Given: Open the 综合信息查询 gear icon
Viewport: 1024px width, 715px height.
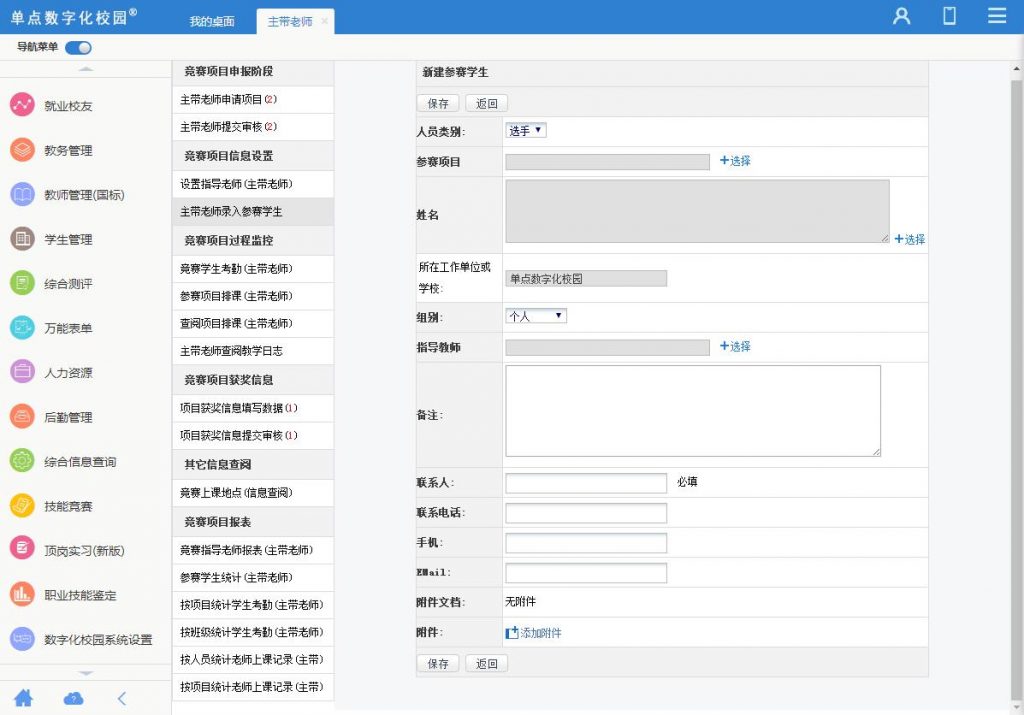Looking at the screenshot, I should (22, 460).
